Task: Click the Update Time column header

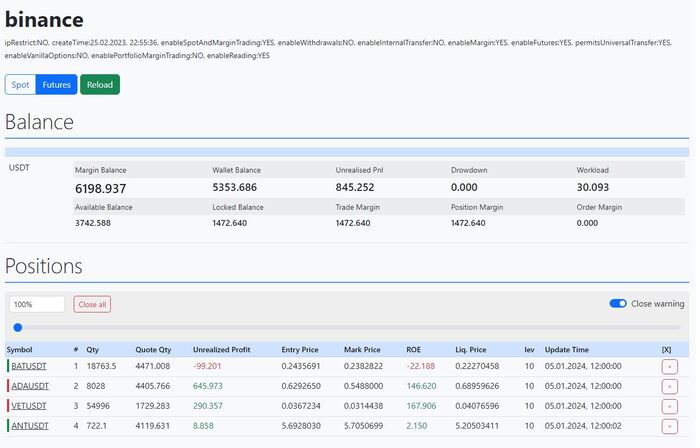Action: point(569,350)
